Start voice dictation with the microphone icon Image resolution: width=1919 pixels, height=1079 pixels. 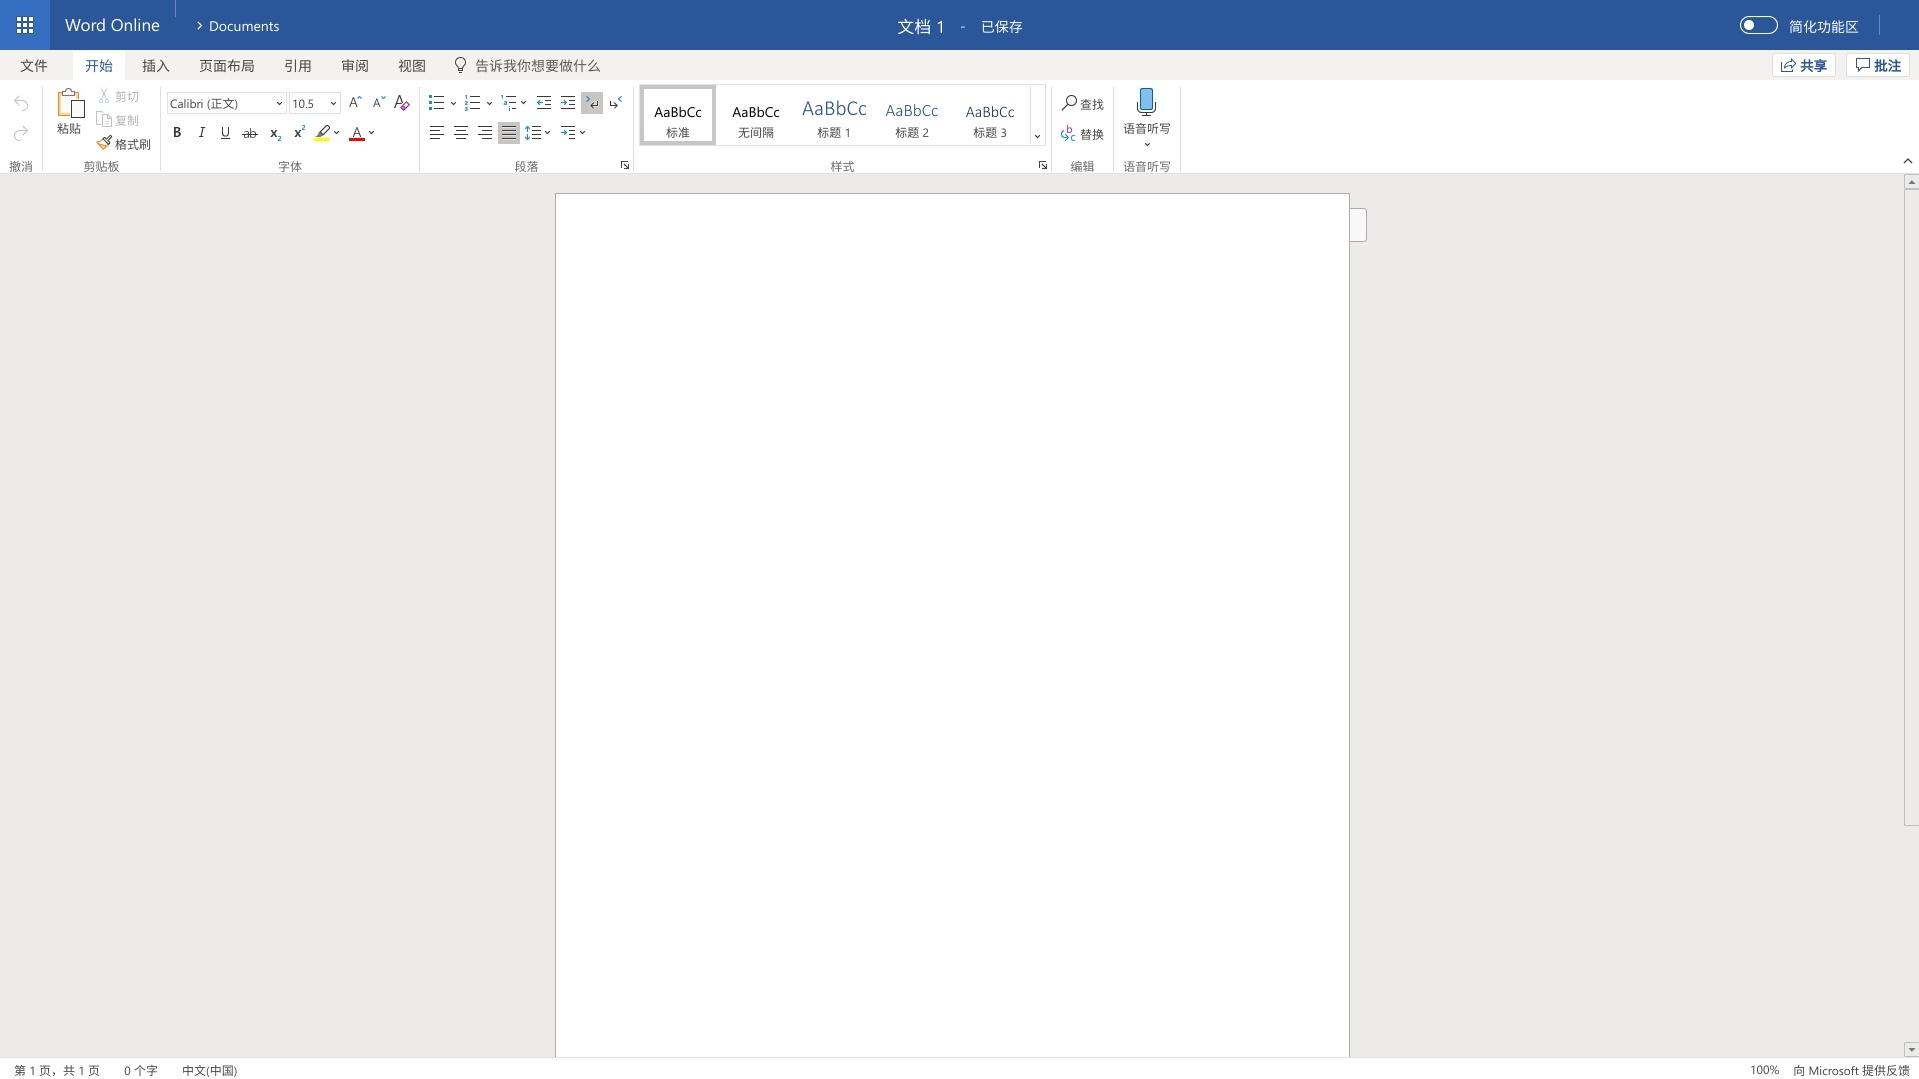[1146, 103]
